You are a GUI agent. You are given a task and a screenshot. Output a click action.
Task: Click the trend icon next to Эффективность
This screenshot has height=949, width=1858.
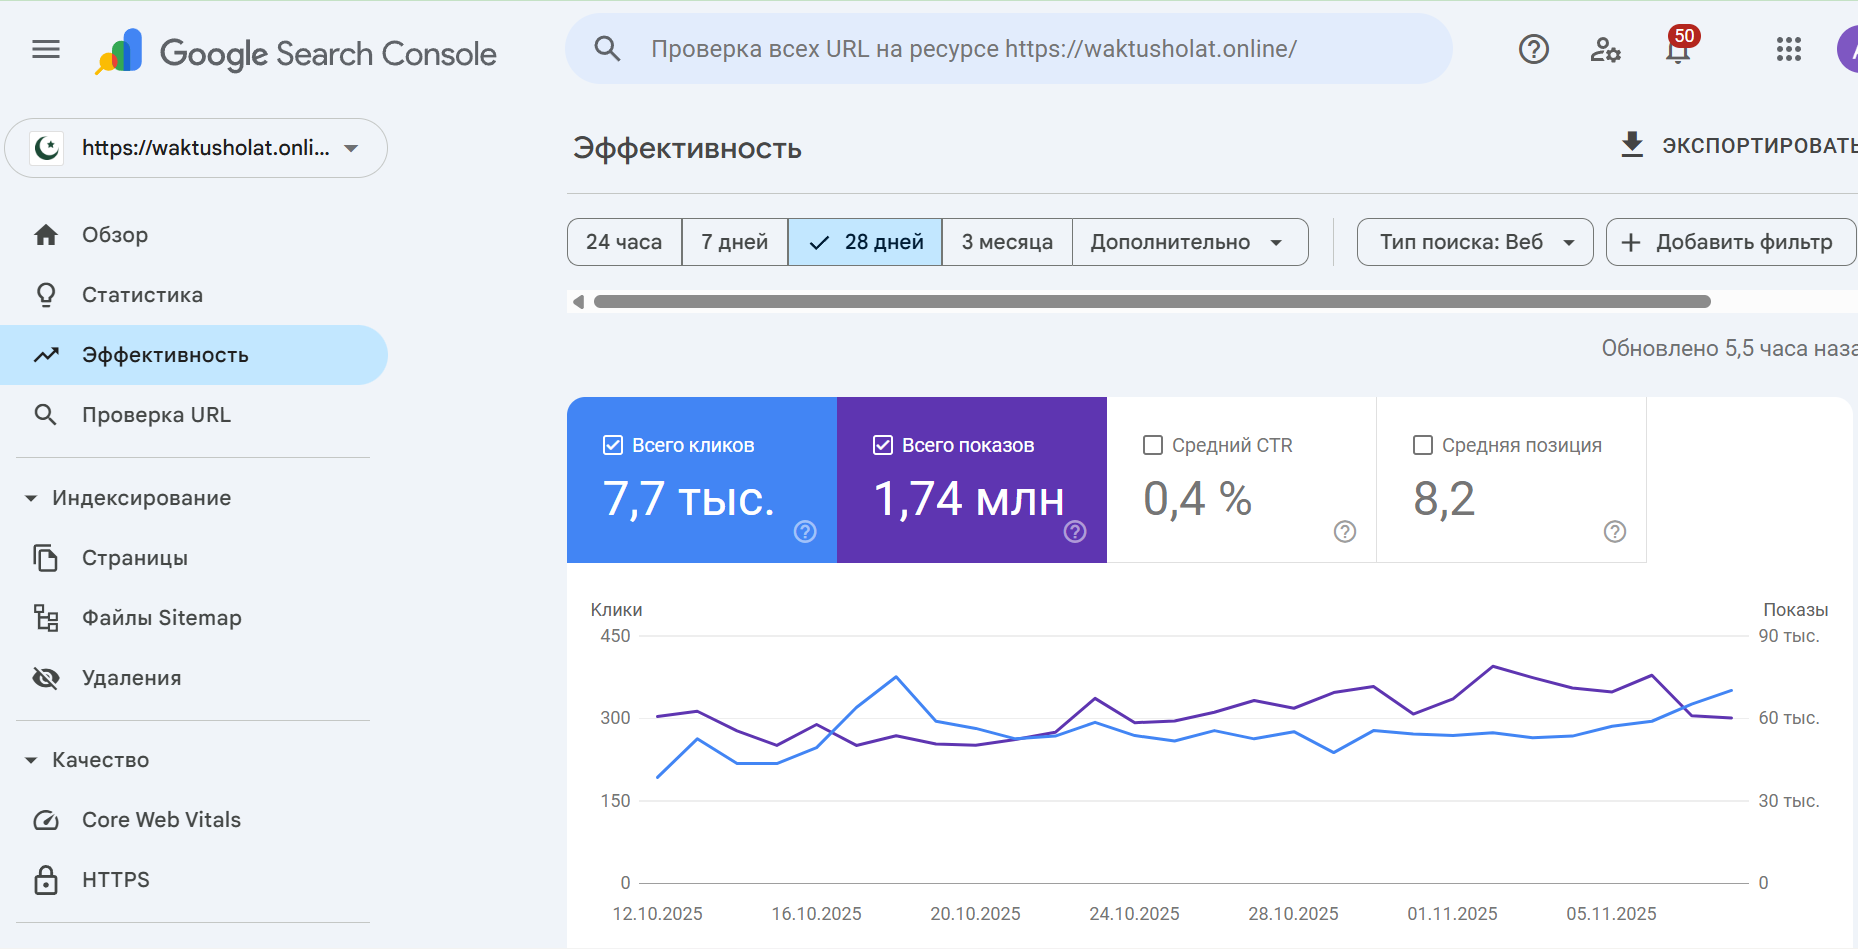coord(46,355)
